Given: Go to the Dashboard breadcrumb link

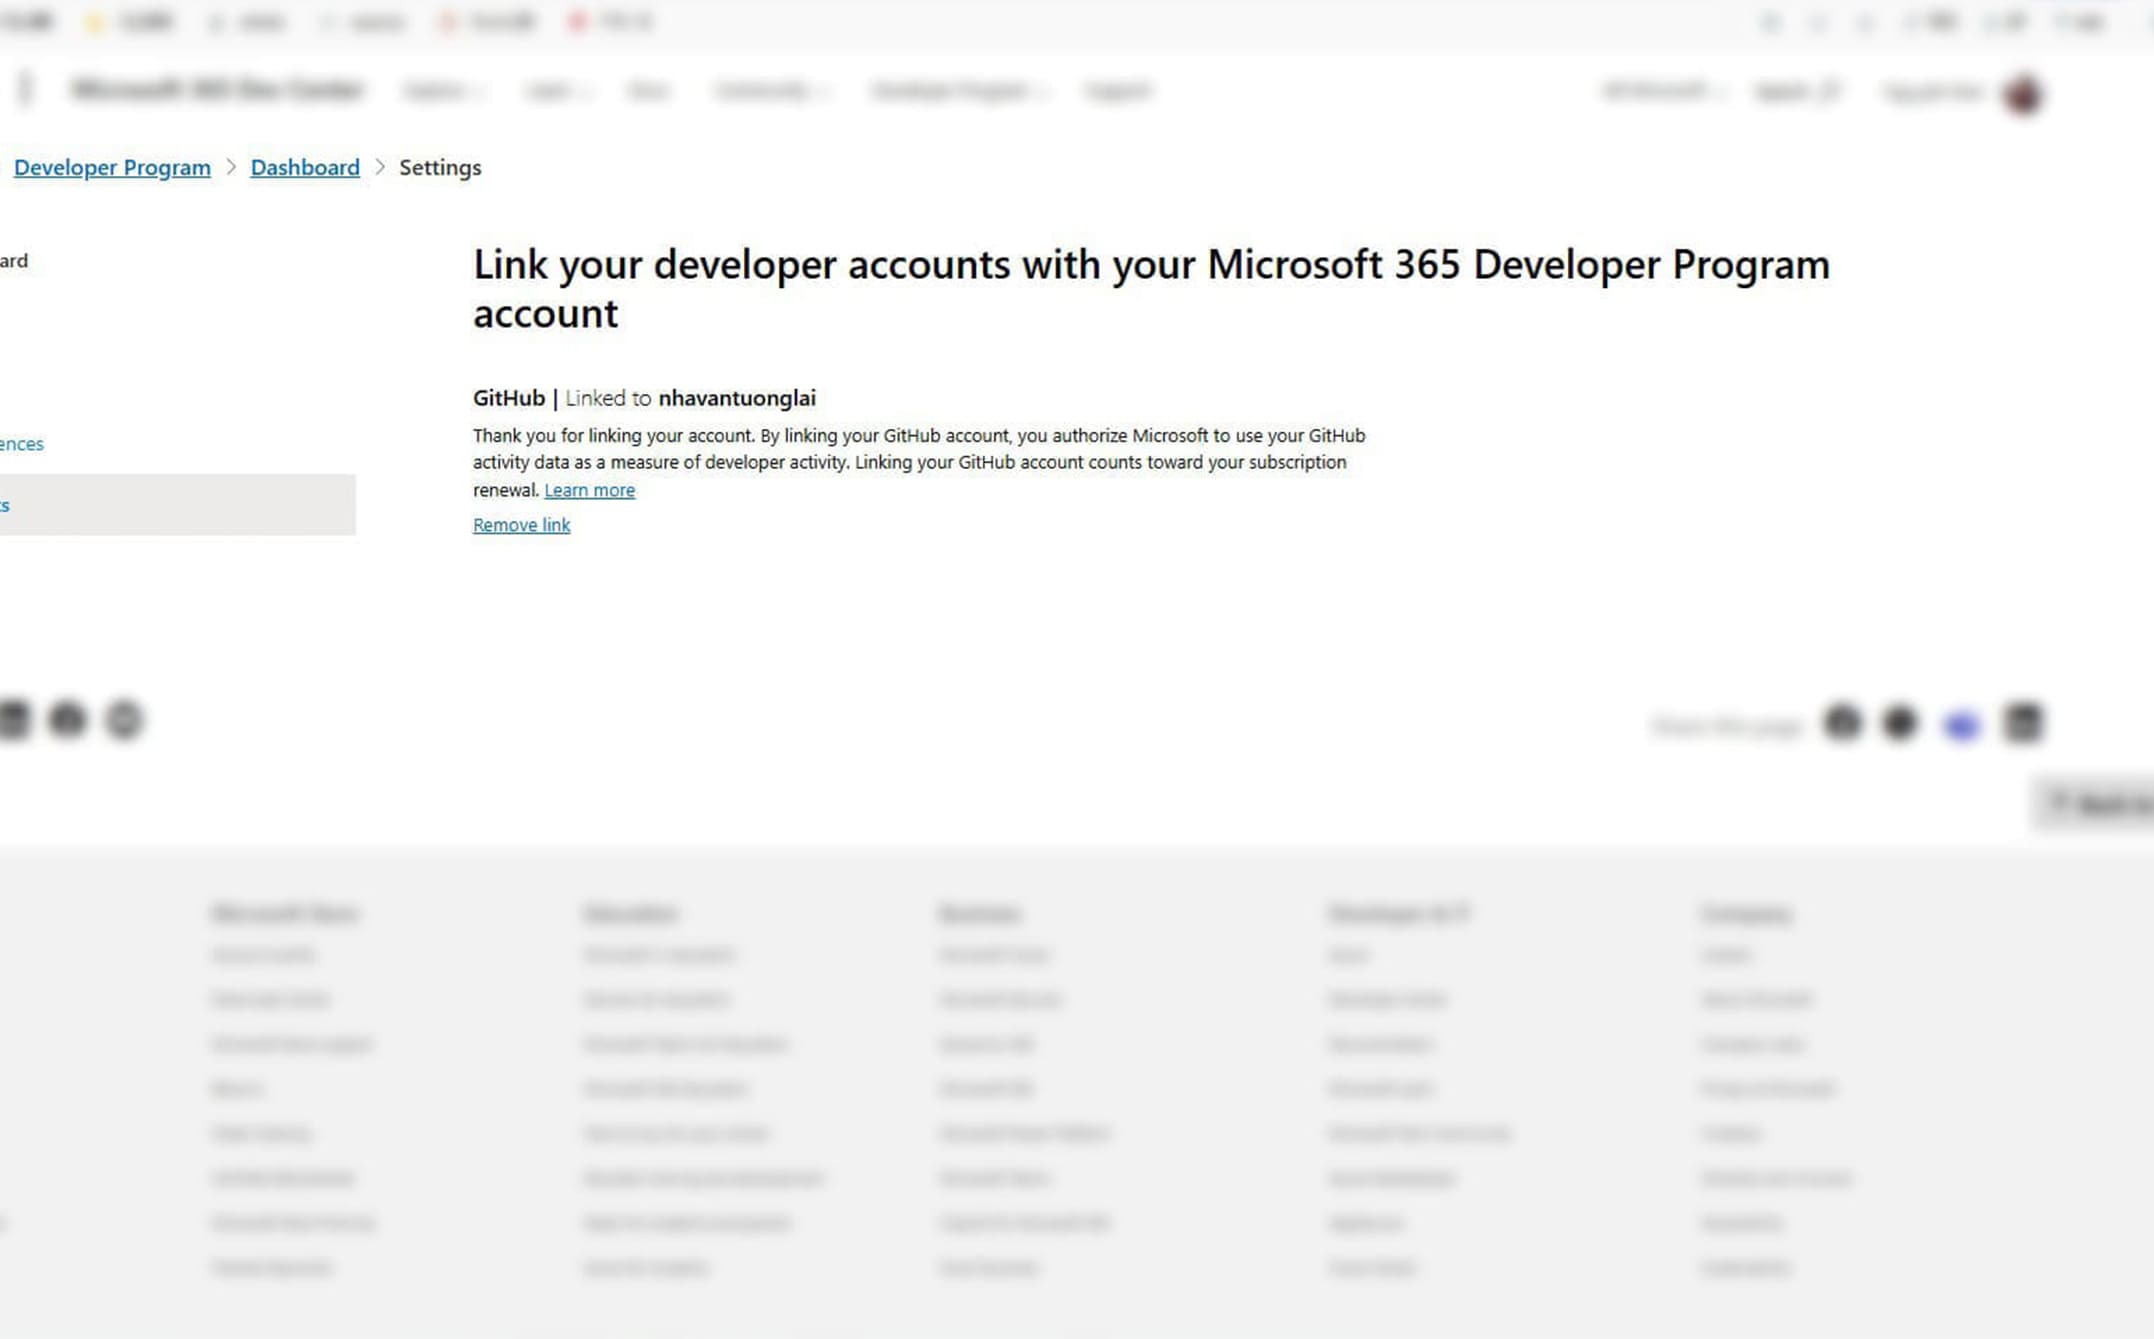Looking at the screenshot, I should click(305, 167).
